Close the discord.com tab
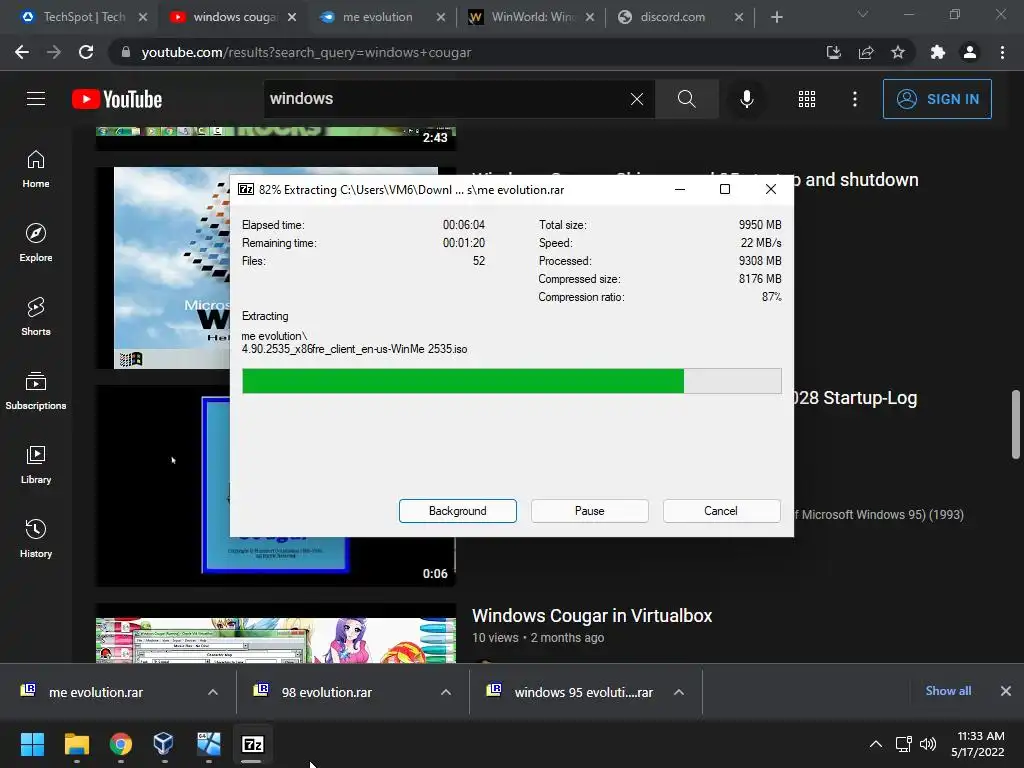1024x768 pixels. pos(739,17)
